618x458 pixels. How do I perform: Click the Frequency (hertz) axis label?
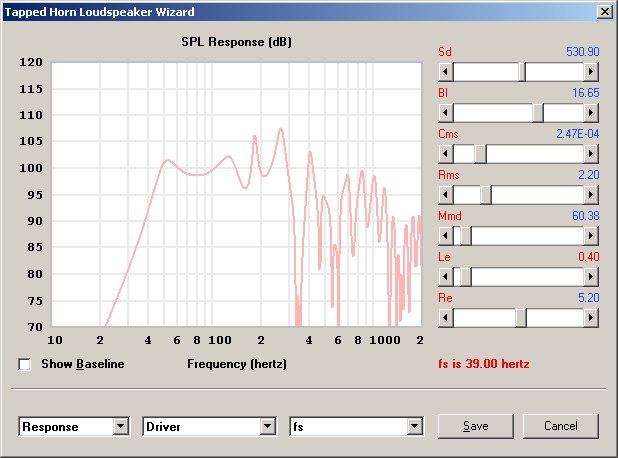(237, 364)
